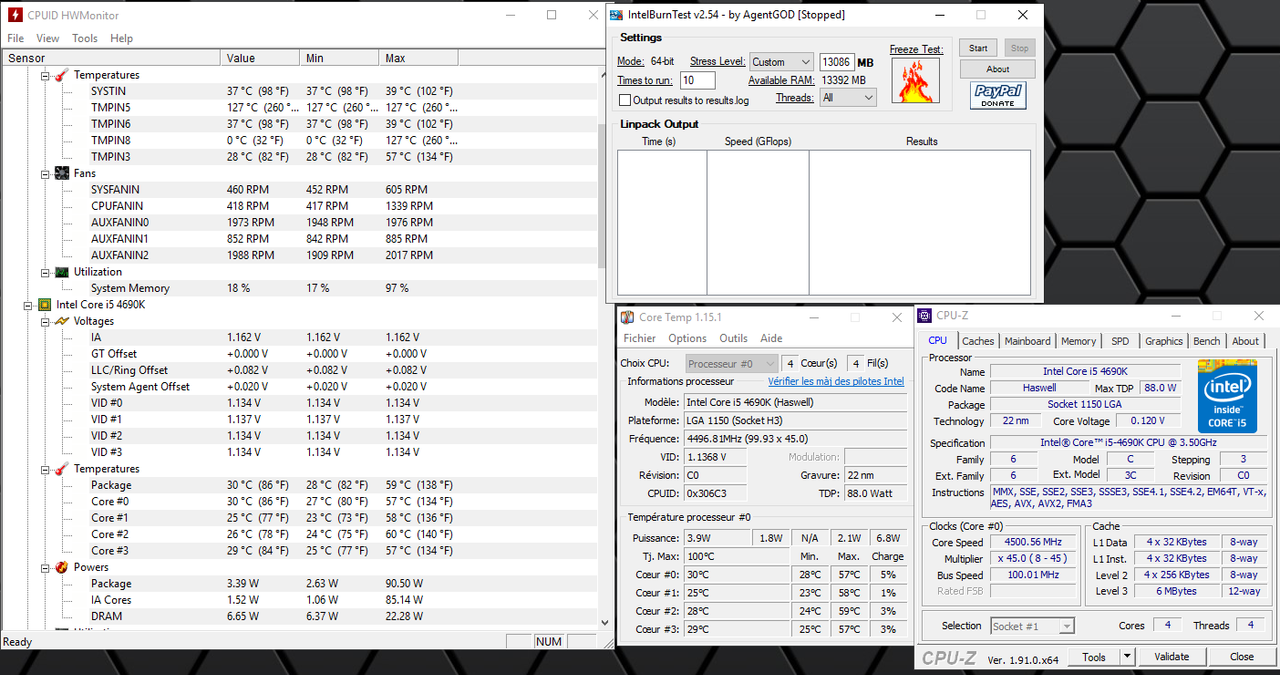Switch to CPU-Z Mainboard tab
Viewport: 1280px width, 675px height.
pos(1028,341)
